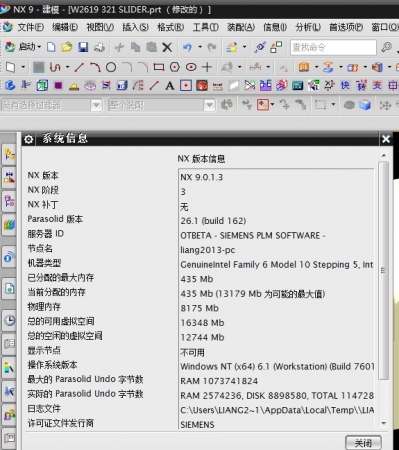This screenshot has height=450, width=399.
Task: Select the Ellipse sketch tool
Action: pos(191,67)
